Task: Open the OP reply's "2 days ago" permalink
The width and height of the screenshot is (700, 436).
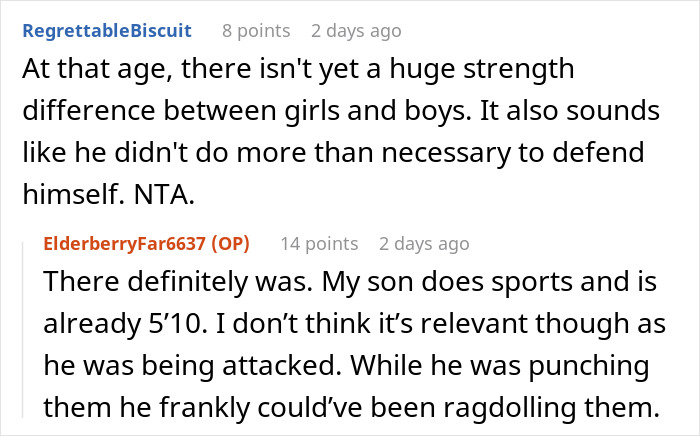Action: 424,243
